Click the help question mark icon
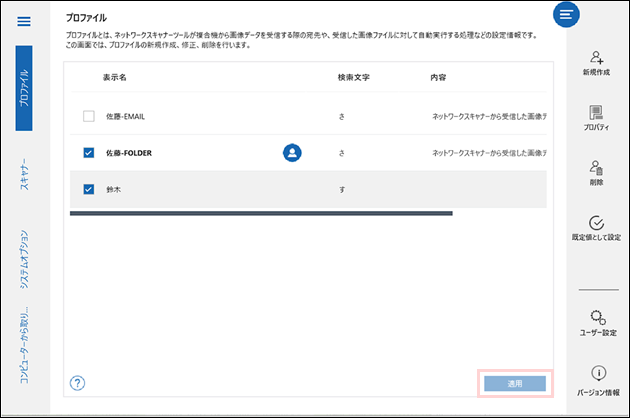 coord(77,383)
